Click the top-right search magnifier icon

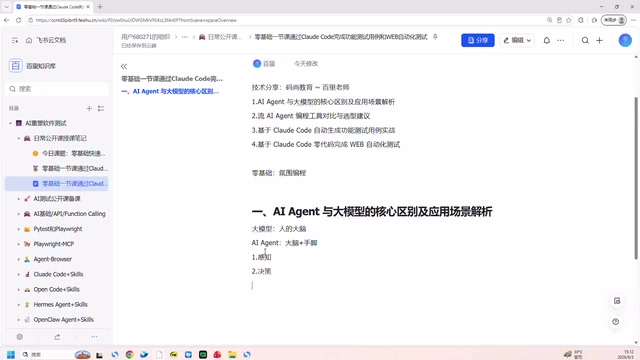(x=585, y=40)
